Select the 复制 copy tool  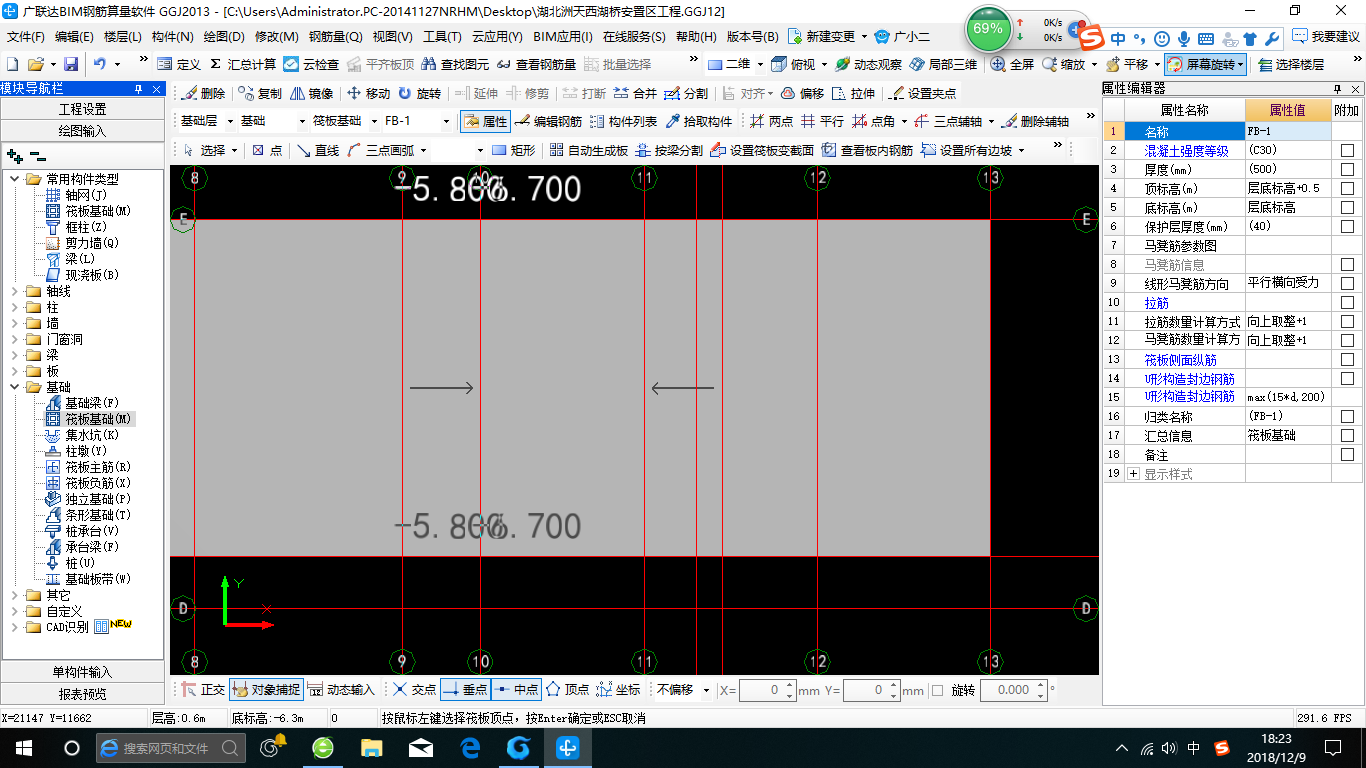click(261, 93)
